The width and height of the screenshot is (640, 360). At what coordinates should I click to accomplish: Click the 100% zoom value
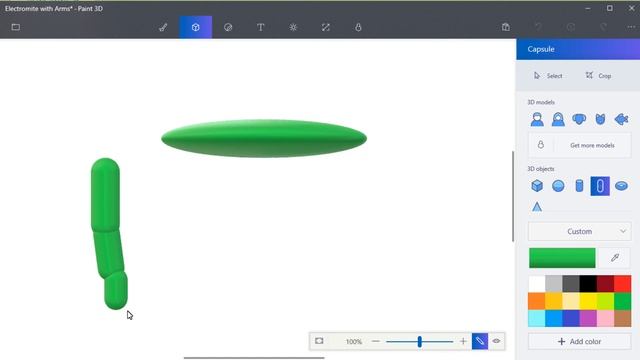pyautogui.click(x=353, y=342)
